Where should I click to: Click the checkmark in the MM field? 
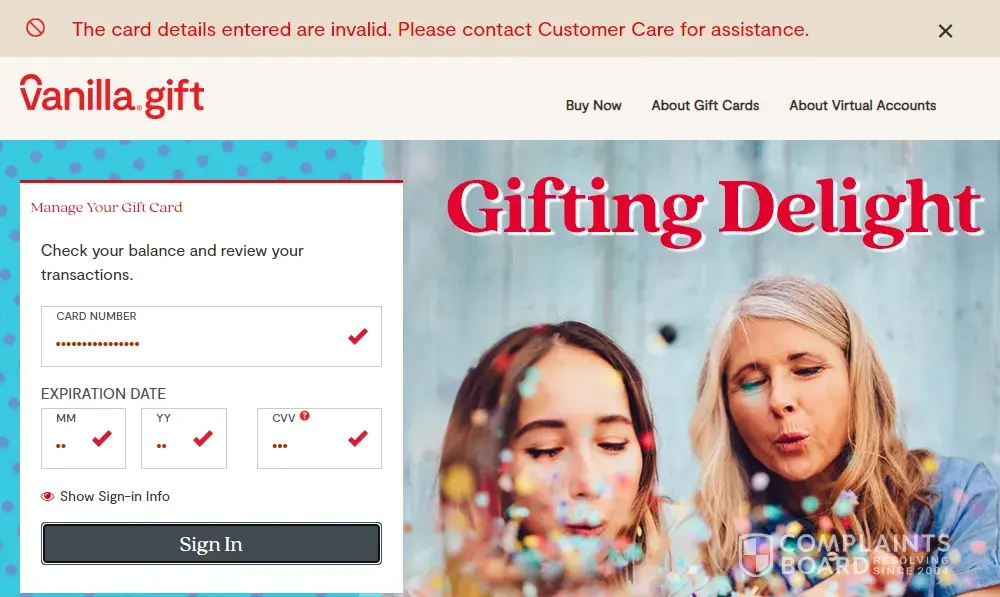[102, 438]
